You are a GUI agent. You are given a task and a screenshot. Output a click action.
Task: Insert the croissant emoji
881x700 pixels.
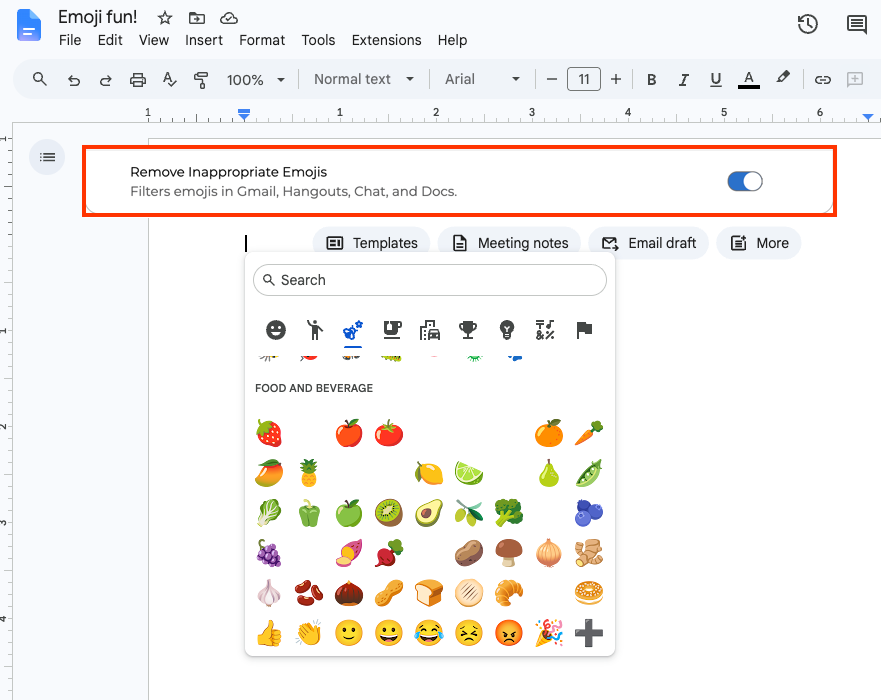tap(509, 593)
